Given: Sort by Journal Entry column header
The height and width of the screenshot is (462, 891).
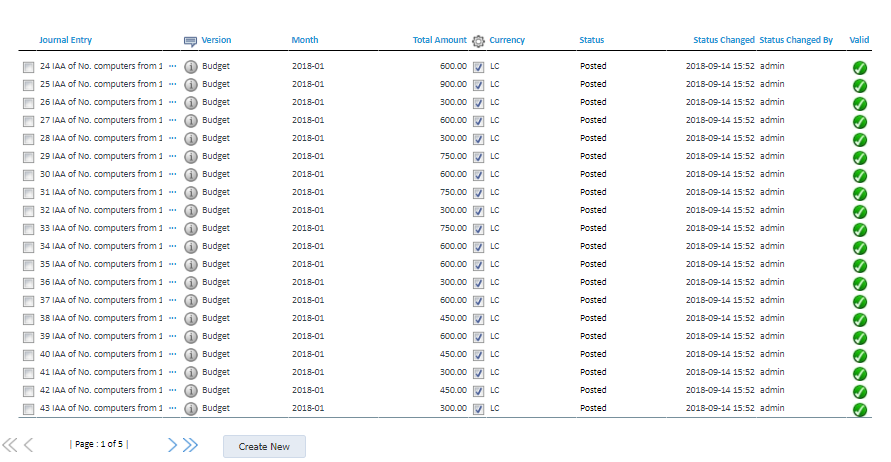Looking at the screenshot, I should pyautogui.click(x=65, y=40).
